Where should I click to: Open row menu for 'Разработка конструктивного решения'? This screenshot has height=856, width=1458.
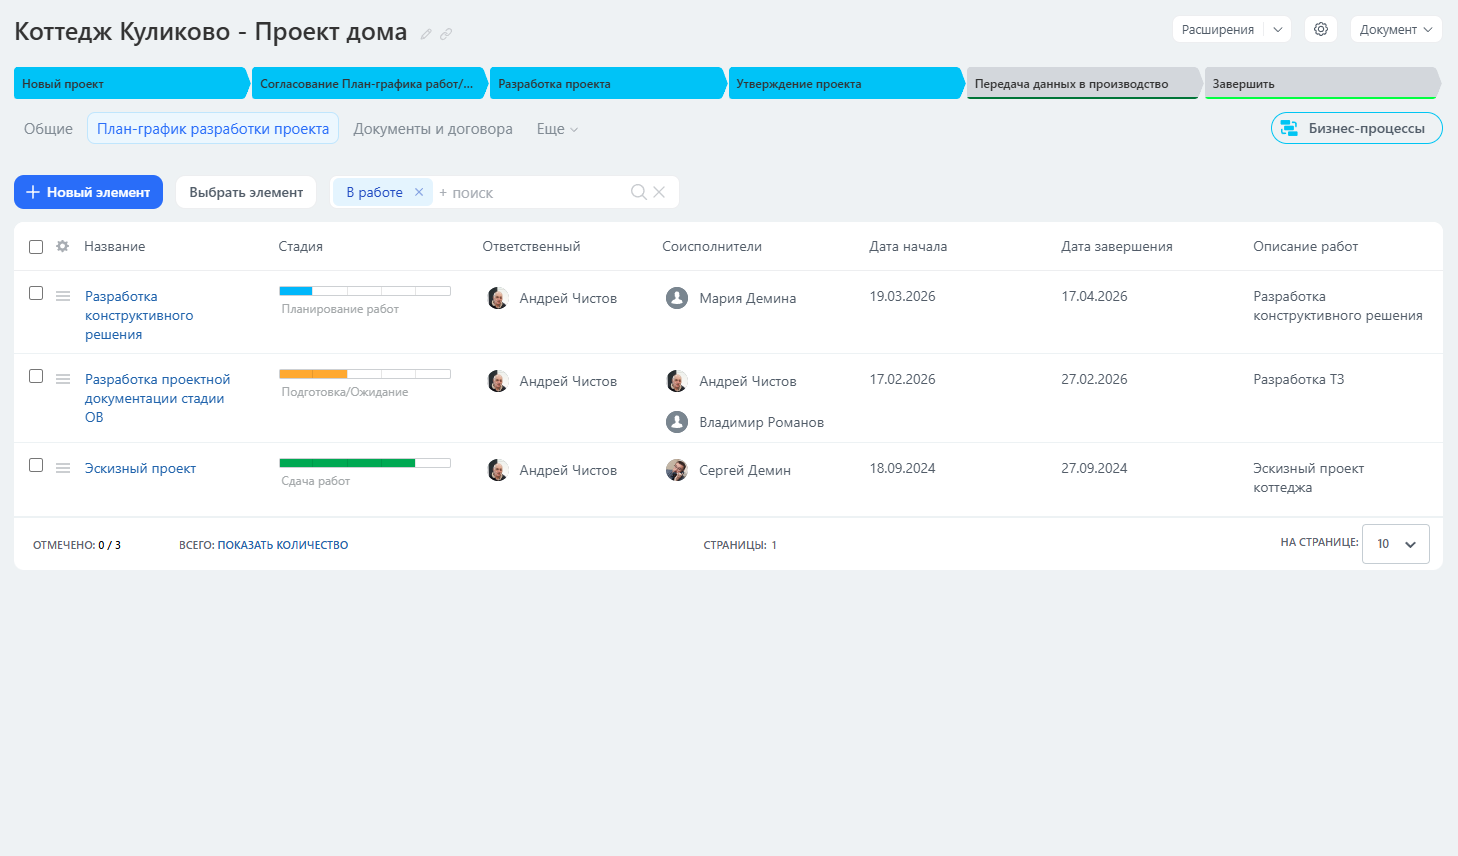click(63, 296)
